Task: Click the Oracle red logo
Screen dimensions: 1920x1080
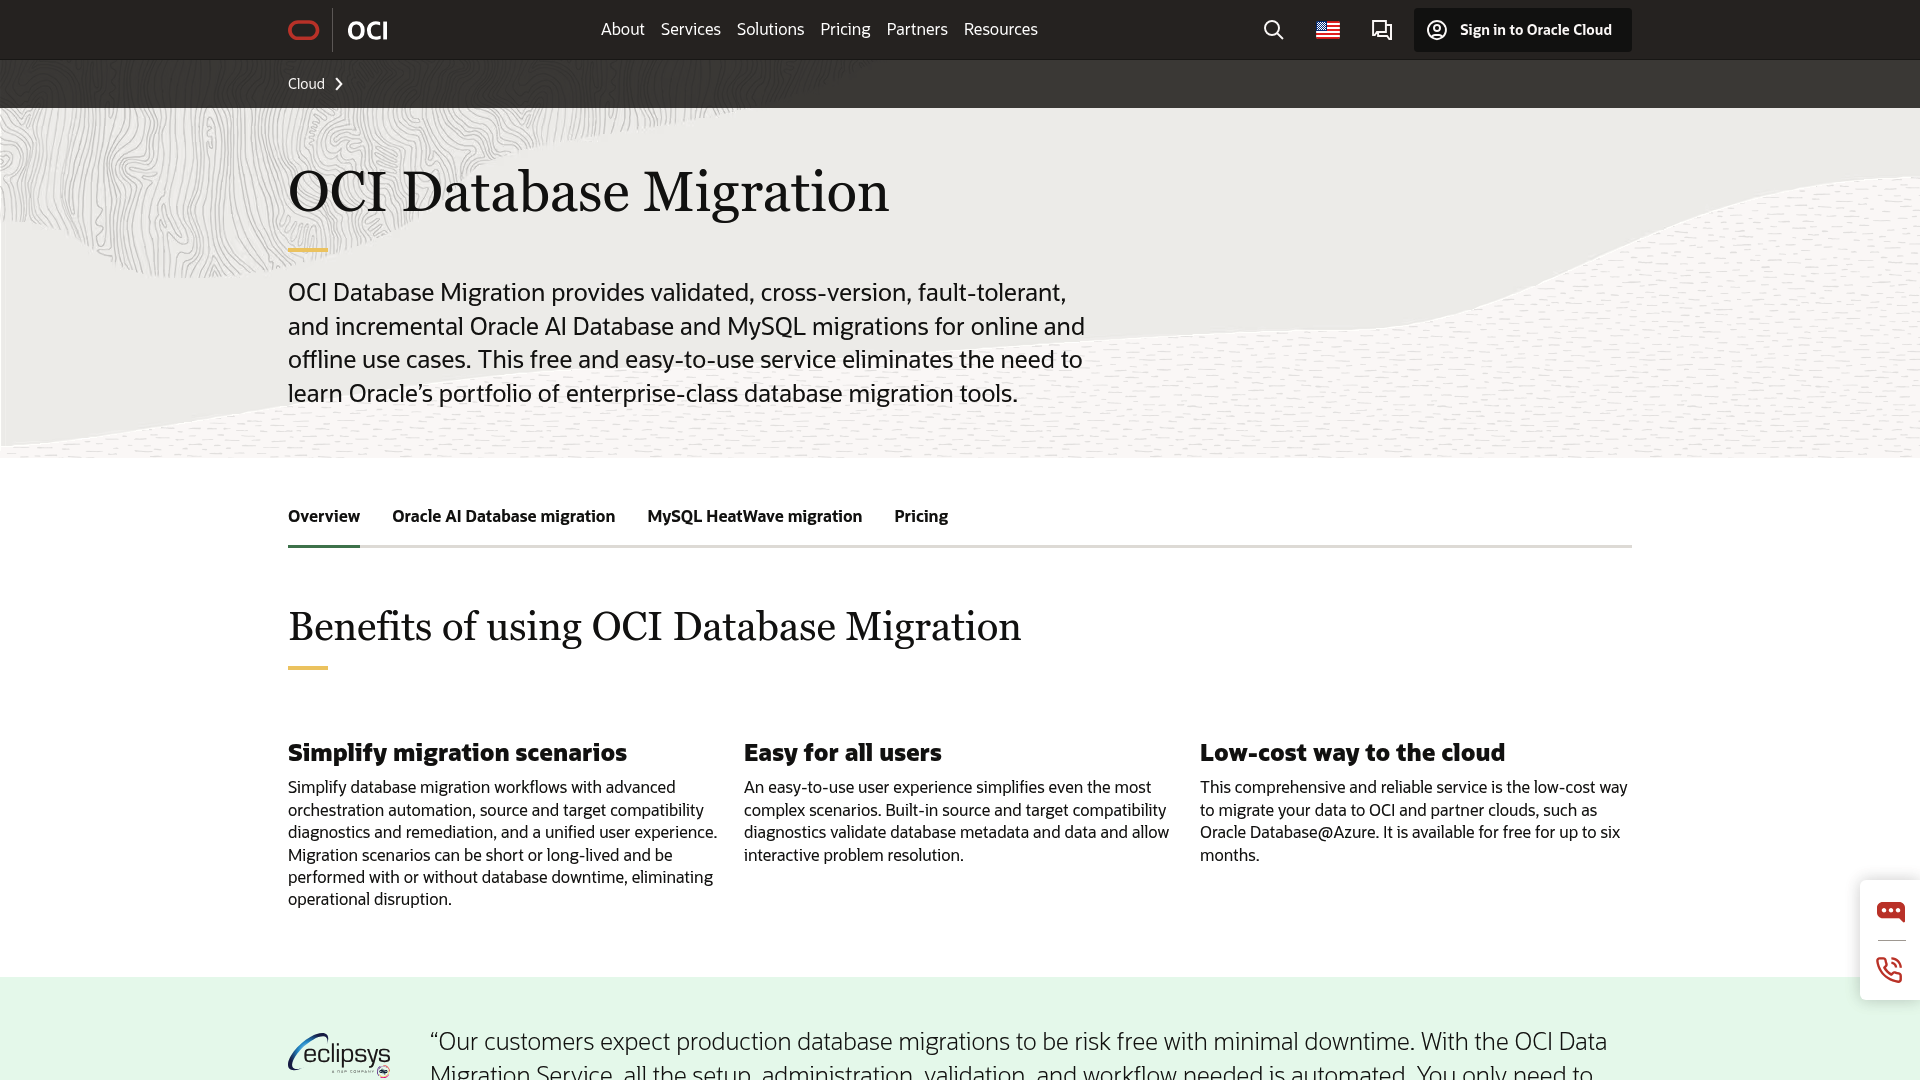Action: pyautogui.click(x=302, y=30)
